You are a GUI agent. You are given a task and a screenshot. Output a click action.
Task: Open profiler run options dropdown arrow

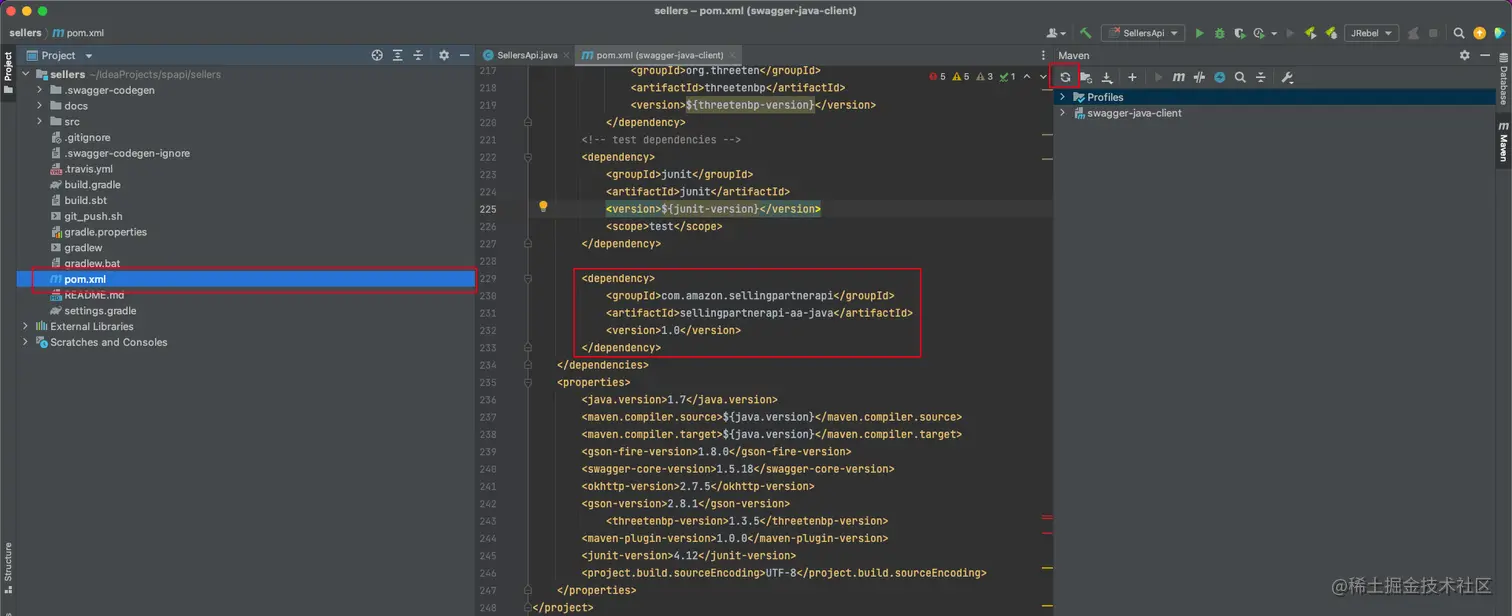(x=1274, y=33)
